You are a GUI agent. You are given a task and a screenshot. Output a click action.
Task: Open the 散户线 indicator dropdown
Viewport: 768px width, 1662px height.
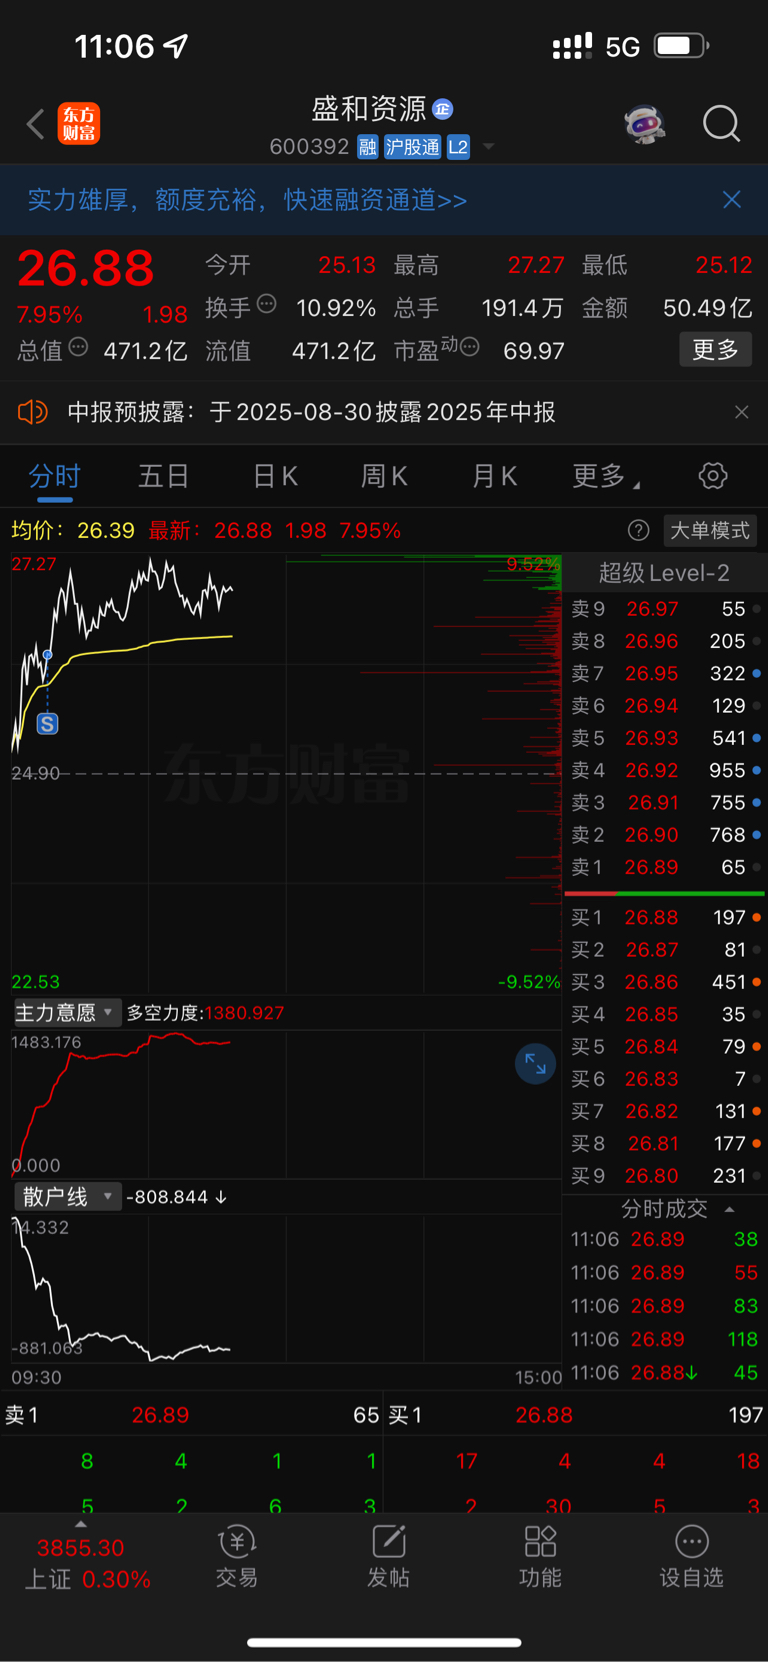pyautogui.click(x=68, y=1197)
